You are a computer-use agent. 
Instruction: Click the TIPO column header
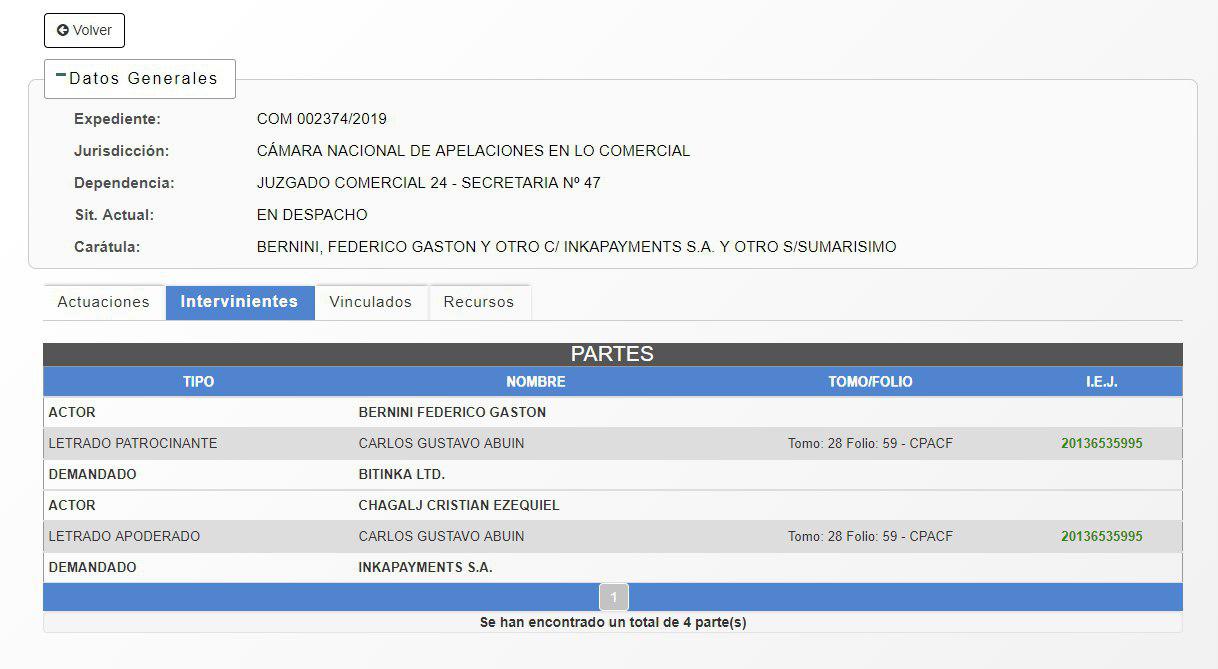tap(198, 382)
